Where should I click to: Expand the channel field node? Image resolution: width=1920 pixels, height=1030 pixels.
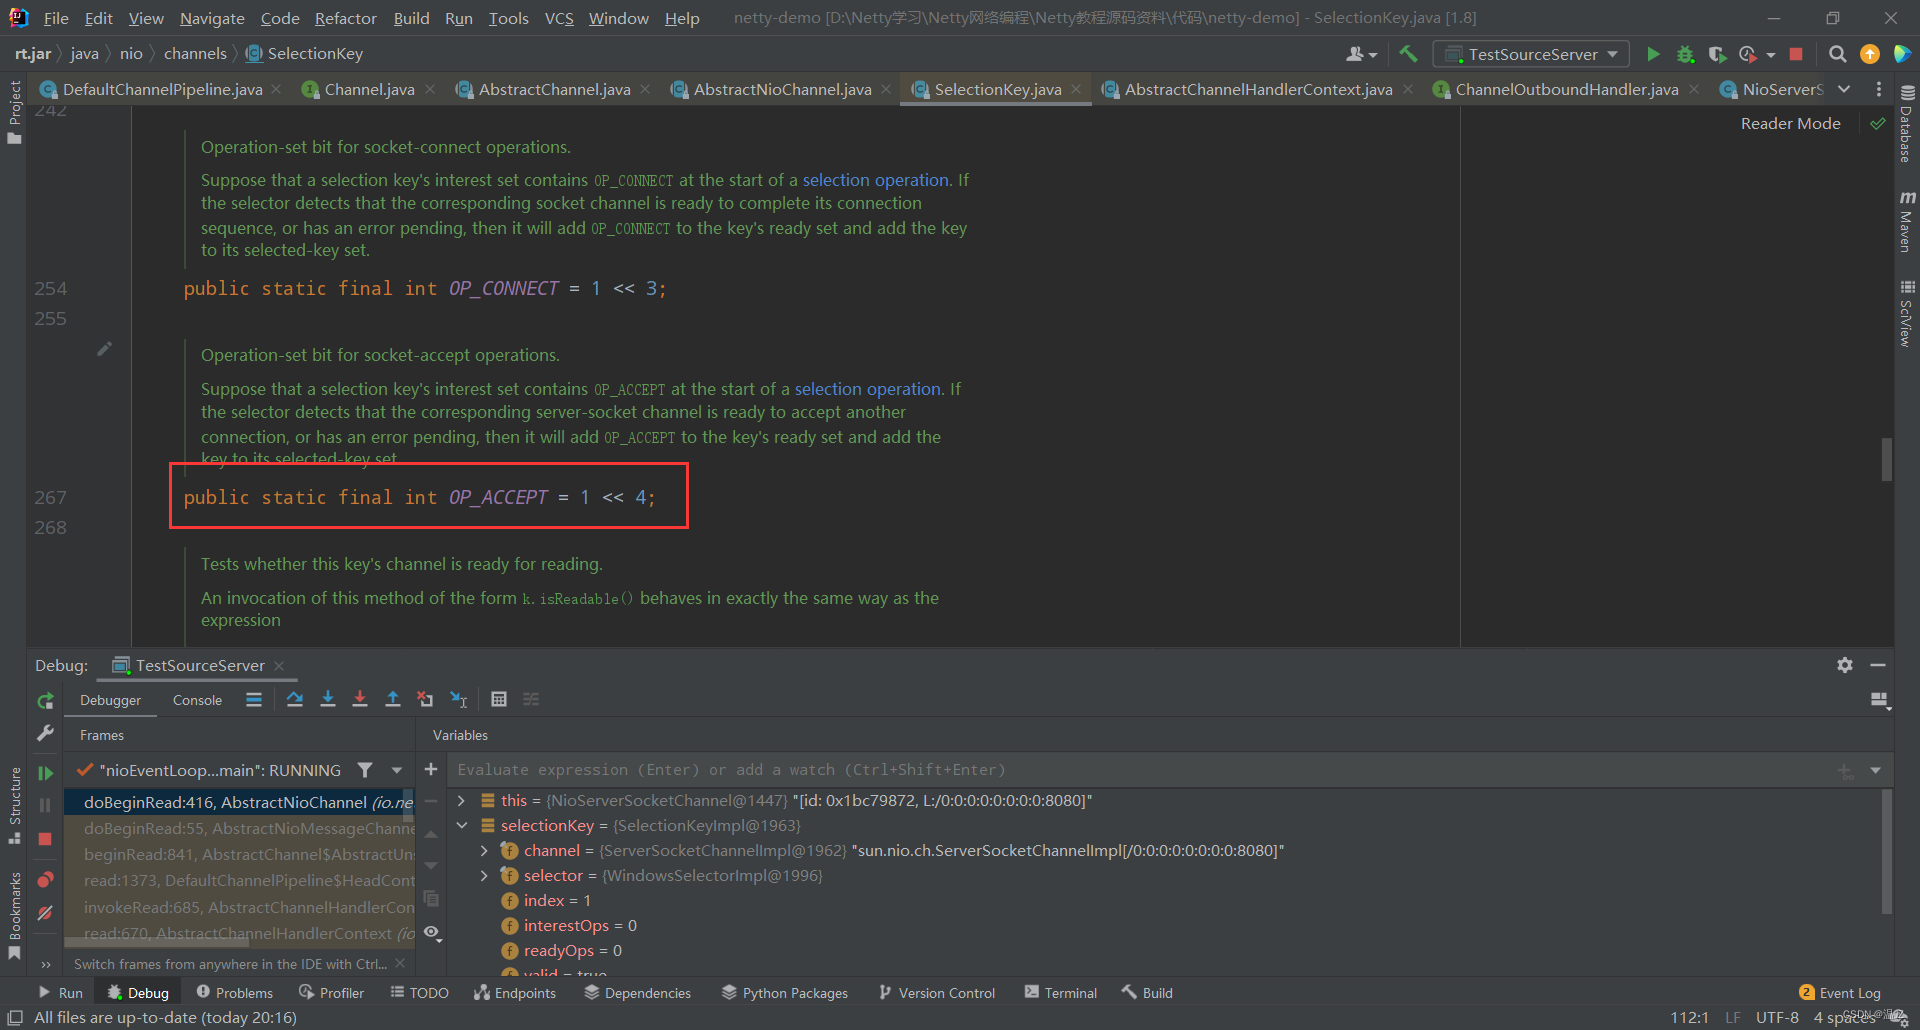(484, 851)
